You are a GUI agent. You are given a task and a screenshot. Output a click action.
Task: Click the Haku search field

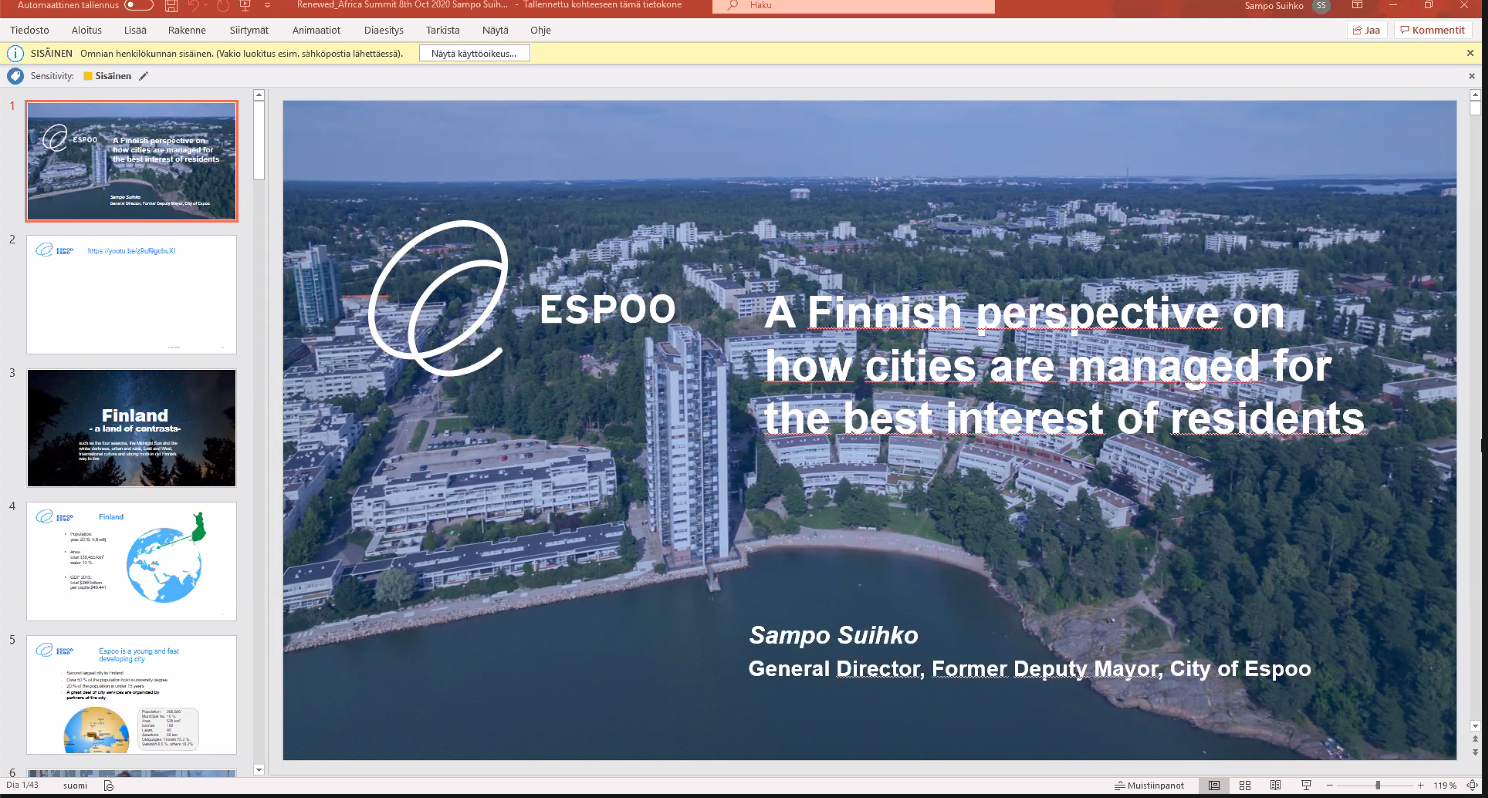pos(853,6)
